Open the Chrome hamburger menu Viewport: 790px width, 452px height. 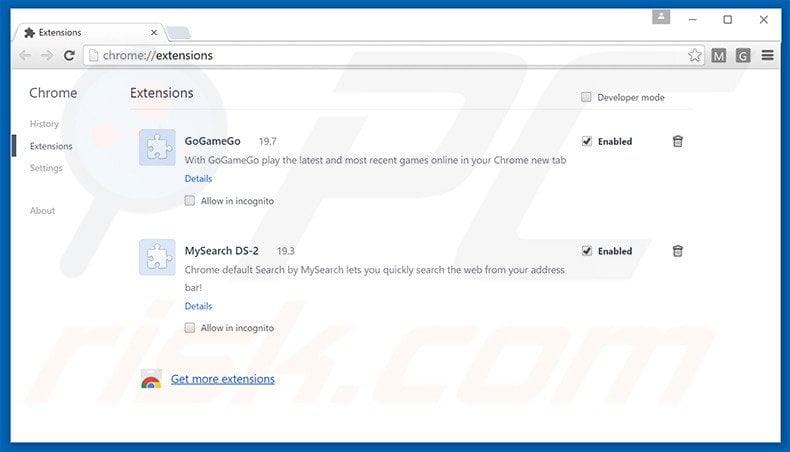point(767,55)
